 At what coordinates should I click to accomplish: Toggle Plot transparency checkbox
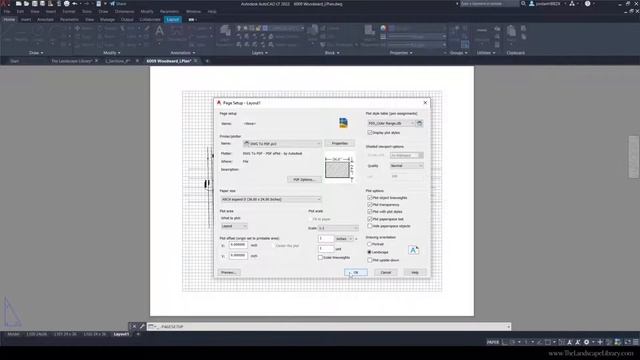pyautogui.click(x=370, y=204)
